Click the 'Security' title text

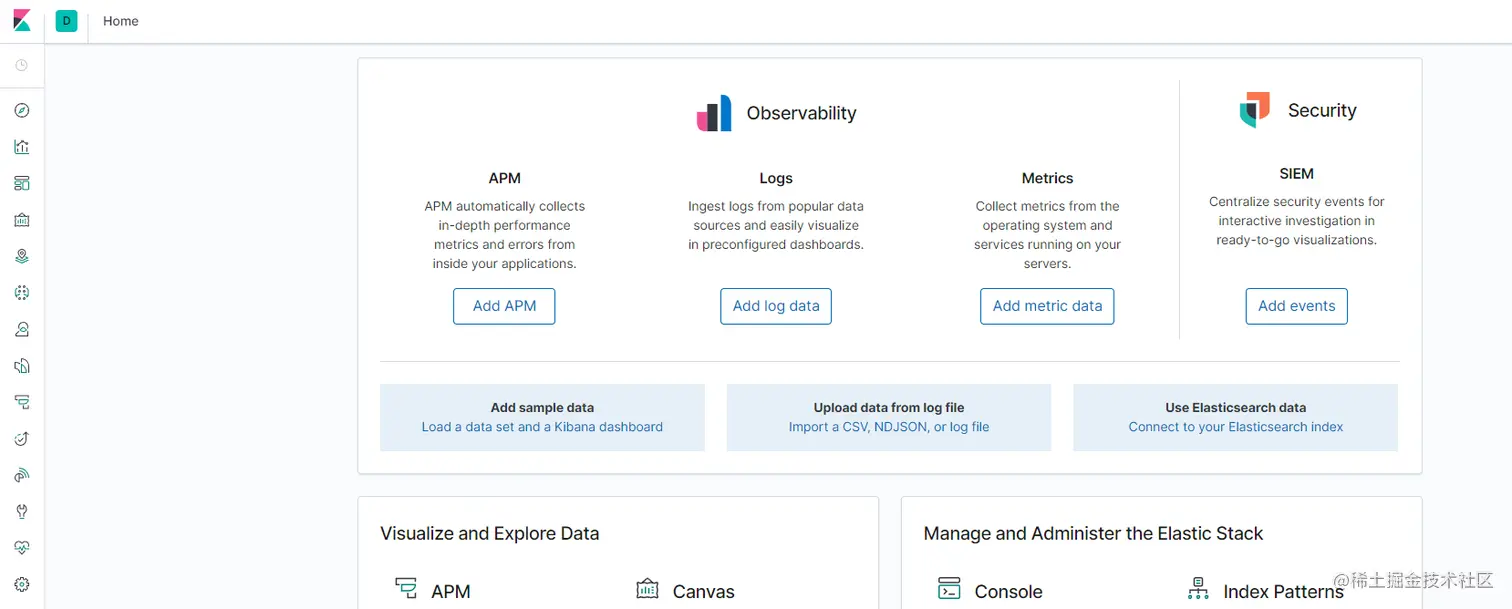(1322, 110)
